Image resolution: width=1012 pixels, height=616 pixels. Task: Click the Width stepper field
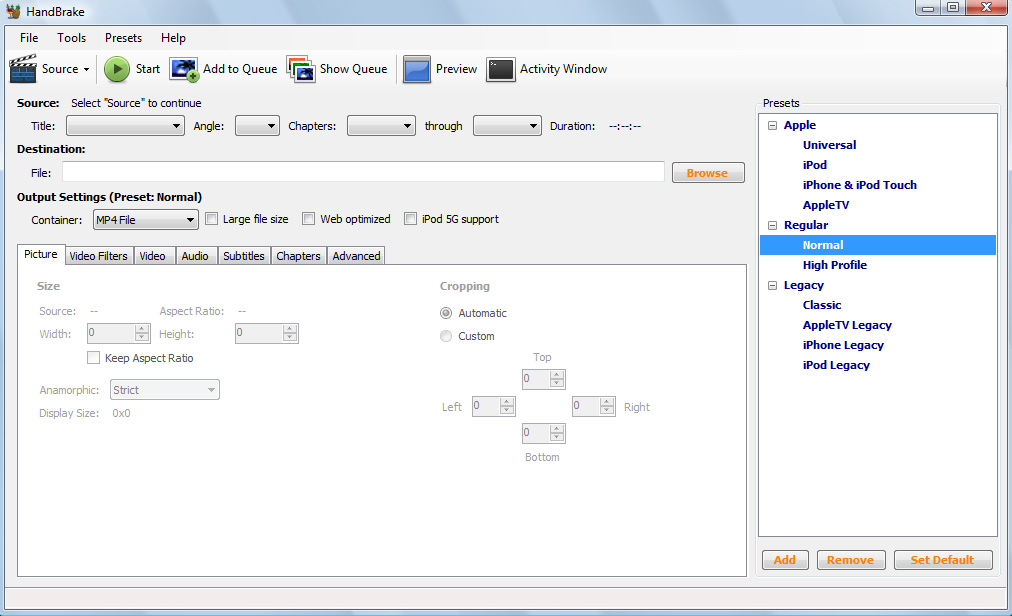pos(118,333)
